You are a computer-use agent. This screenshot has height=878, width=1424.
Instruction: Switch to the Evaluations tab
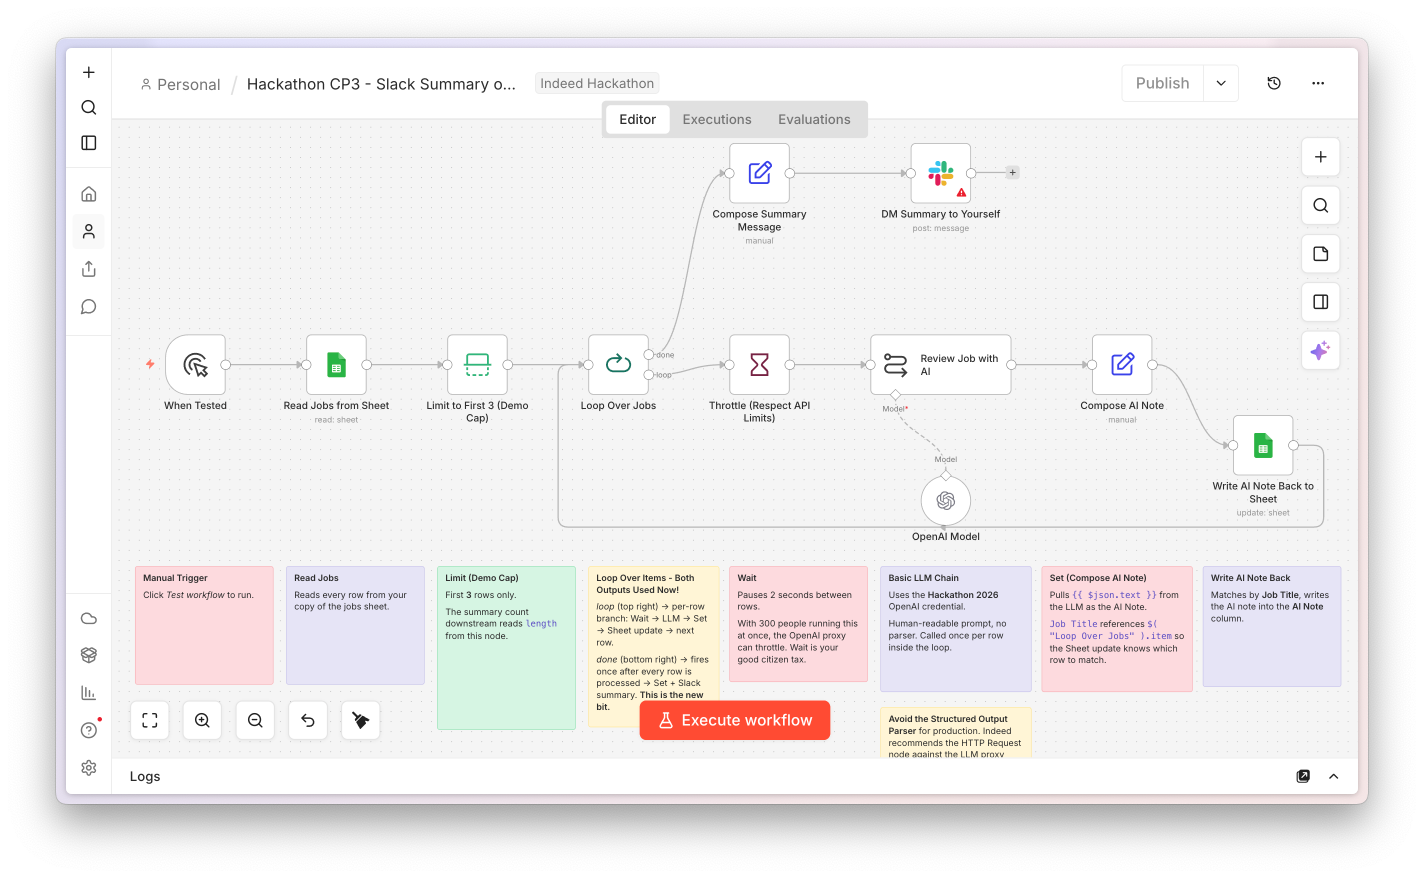(814, 119)
